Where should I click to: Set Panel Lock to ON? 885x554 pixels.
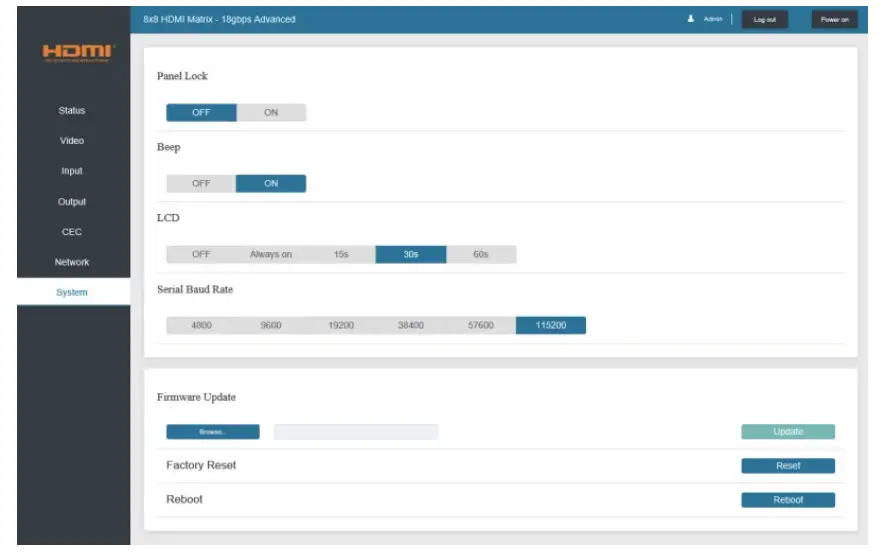[271, 113]
